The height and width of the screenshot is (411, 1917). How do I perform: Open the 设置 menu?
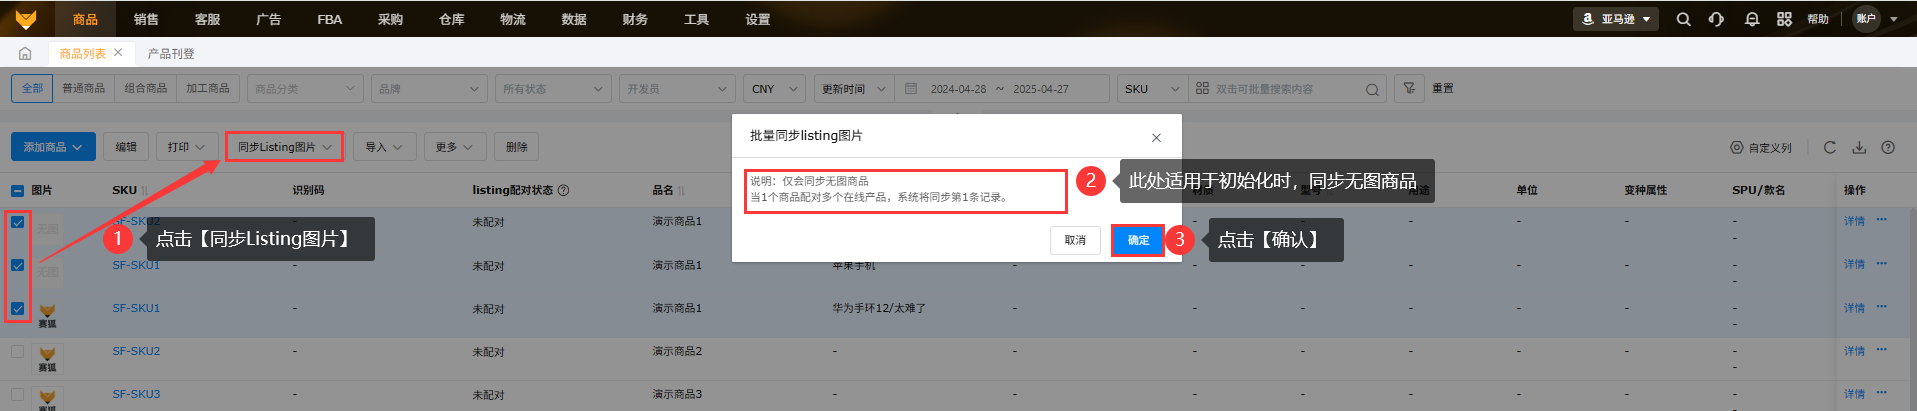coord(758,19)
